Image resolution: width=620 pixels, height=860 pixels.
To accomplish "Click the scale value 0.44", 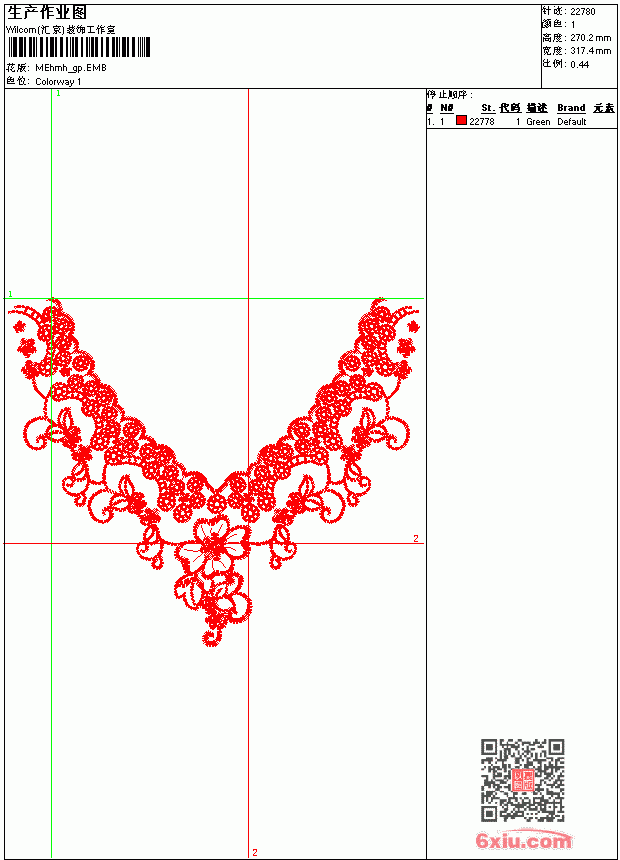I will (579, 64).
